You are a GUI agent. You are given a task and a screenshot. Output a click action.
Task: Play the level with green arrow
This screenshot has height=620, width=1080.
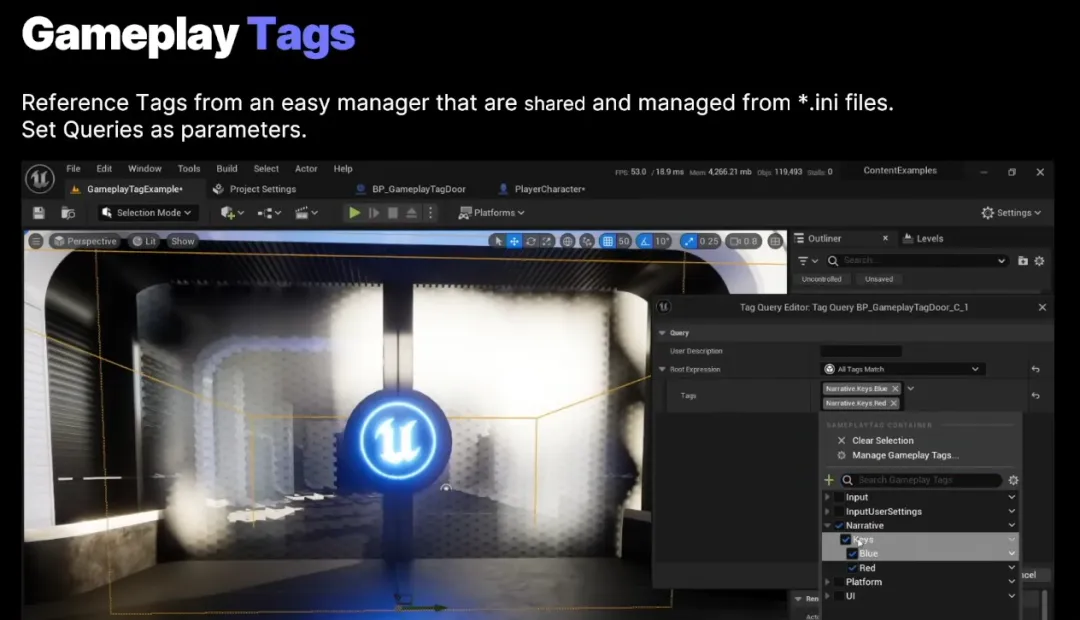click(x=354, y=213)
